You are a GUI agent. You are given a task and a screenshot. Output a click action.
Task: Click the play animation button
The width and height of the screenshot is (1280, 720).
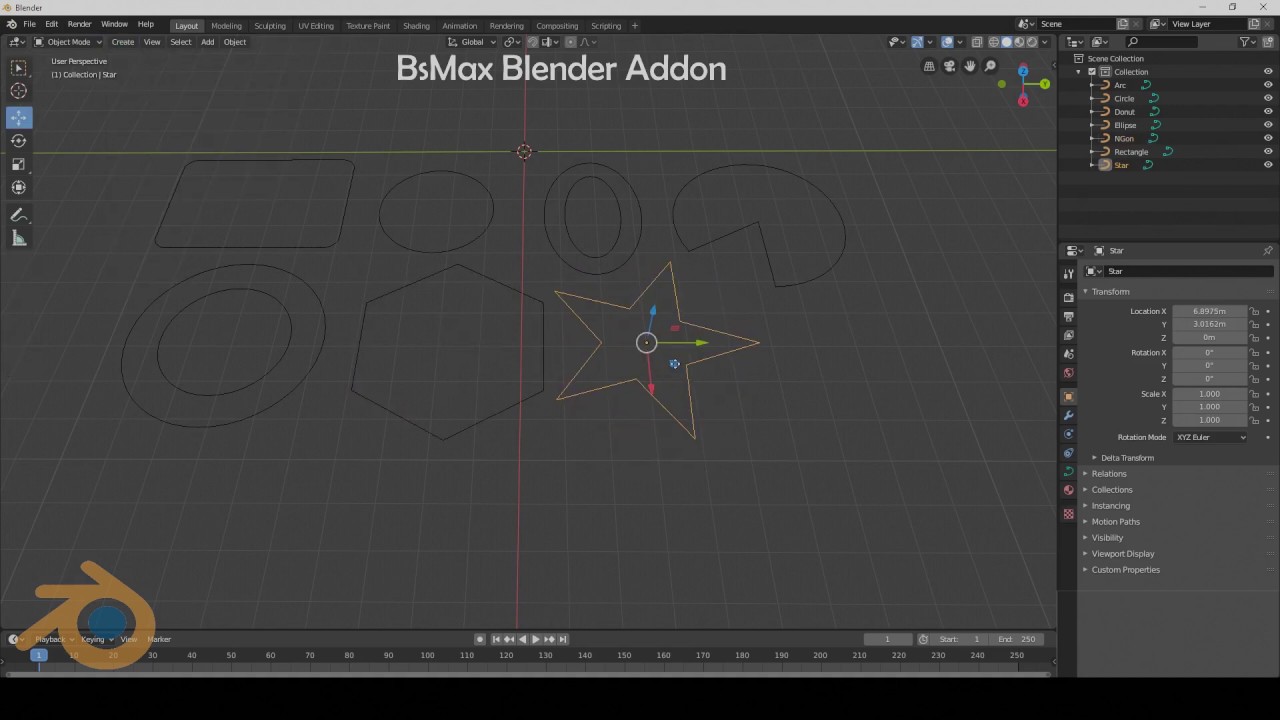point(535,639)
